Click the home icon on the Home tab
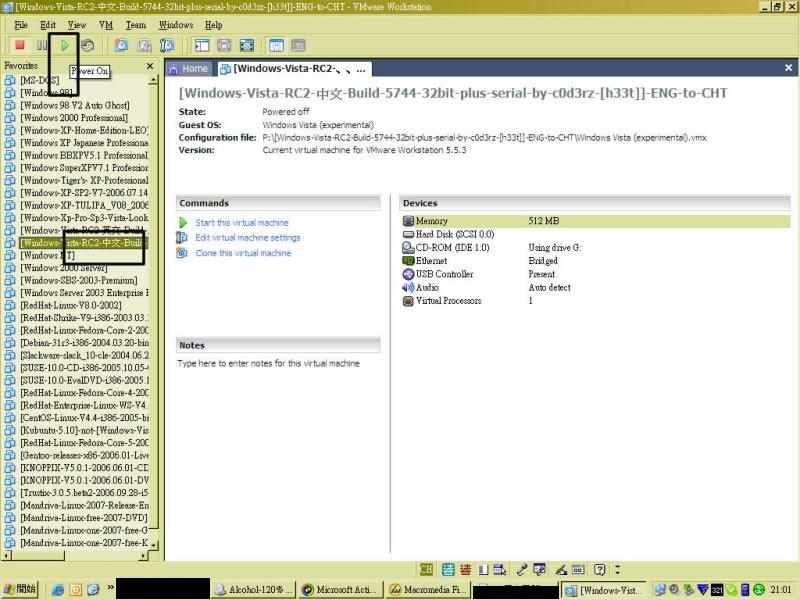This screenshot has width=800, height=600. click(x=173, y=69)
